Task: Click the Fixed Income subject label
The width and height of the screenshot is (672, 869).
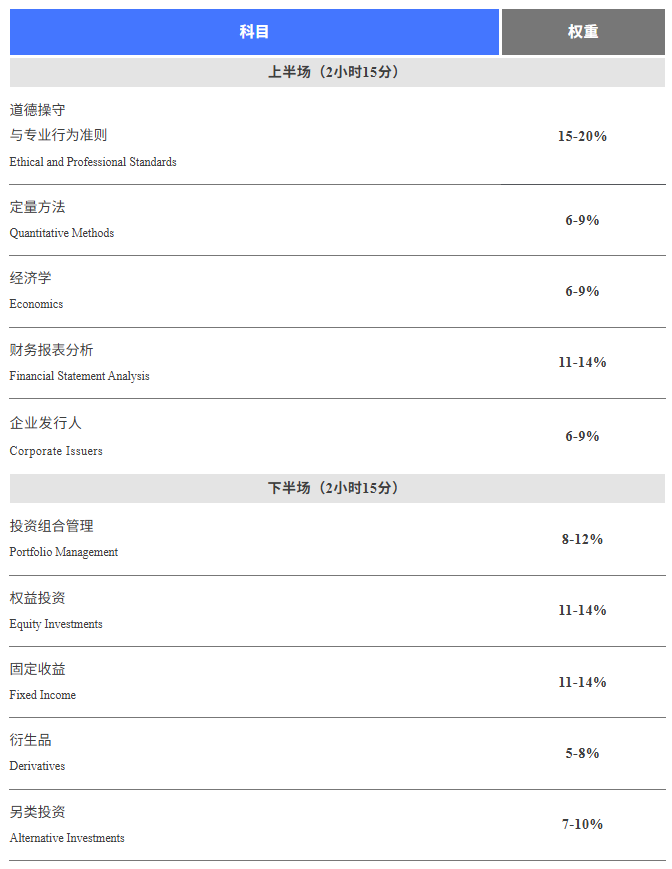Action: 43,695
